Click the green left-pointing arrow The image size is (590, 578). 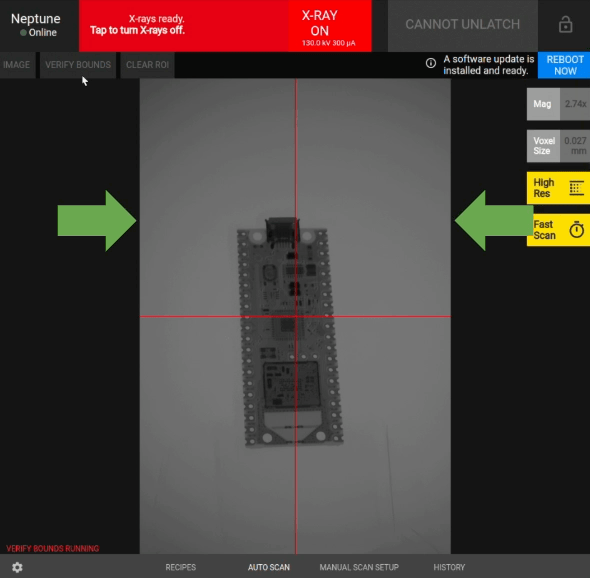tap(494, 221)
